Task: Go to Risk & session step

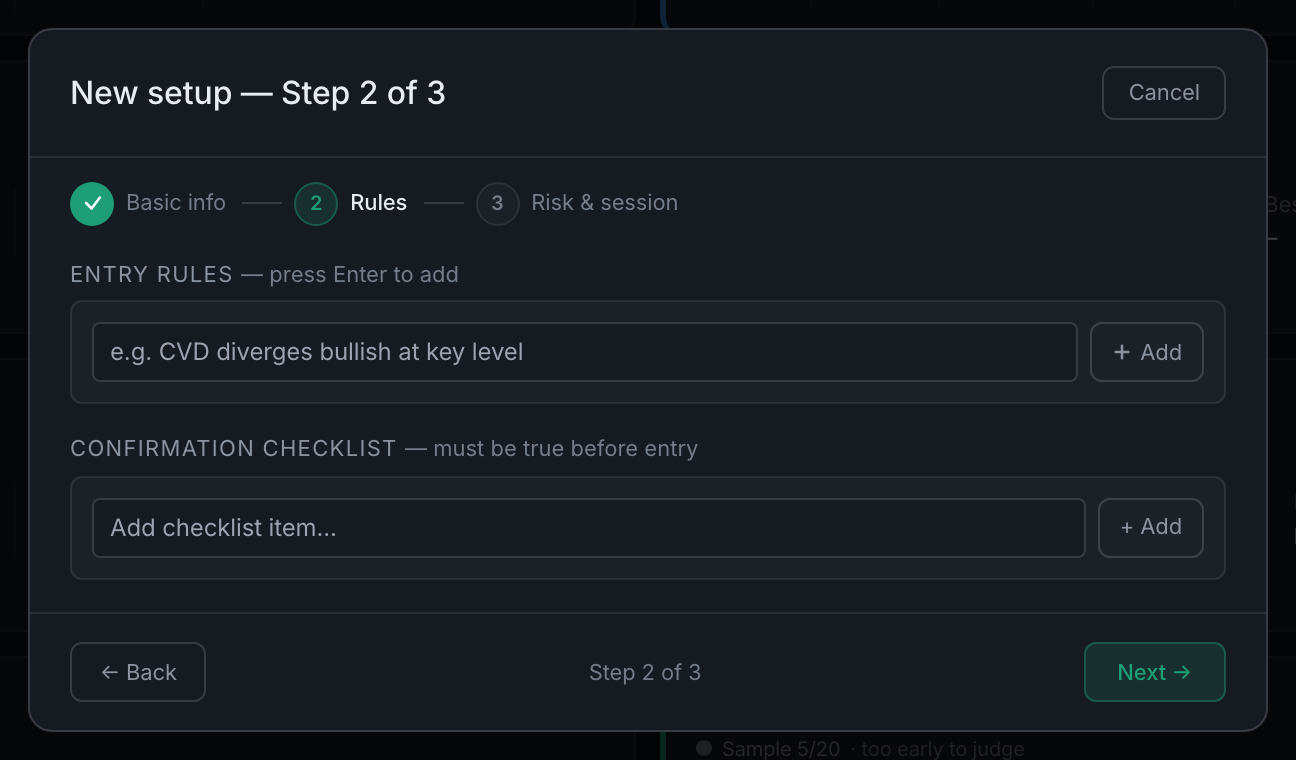Action: pos(604,203)
